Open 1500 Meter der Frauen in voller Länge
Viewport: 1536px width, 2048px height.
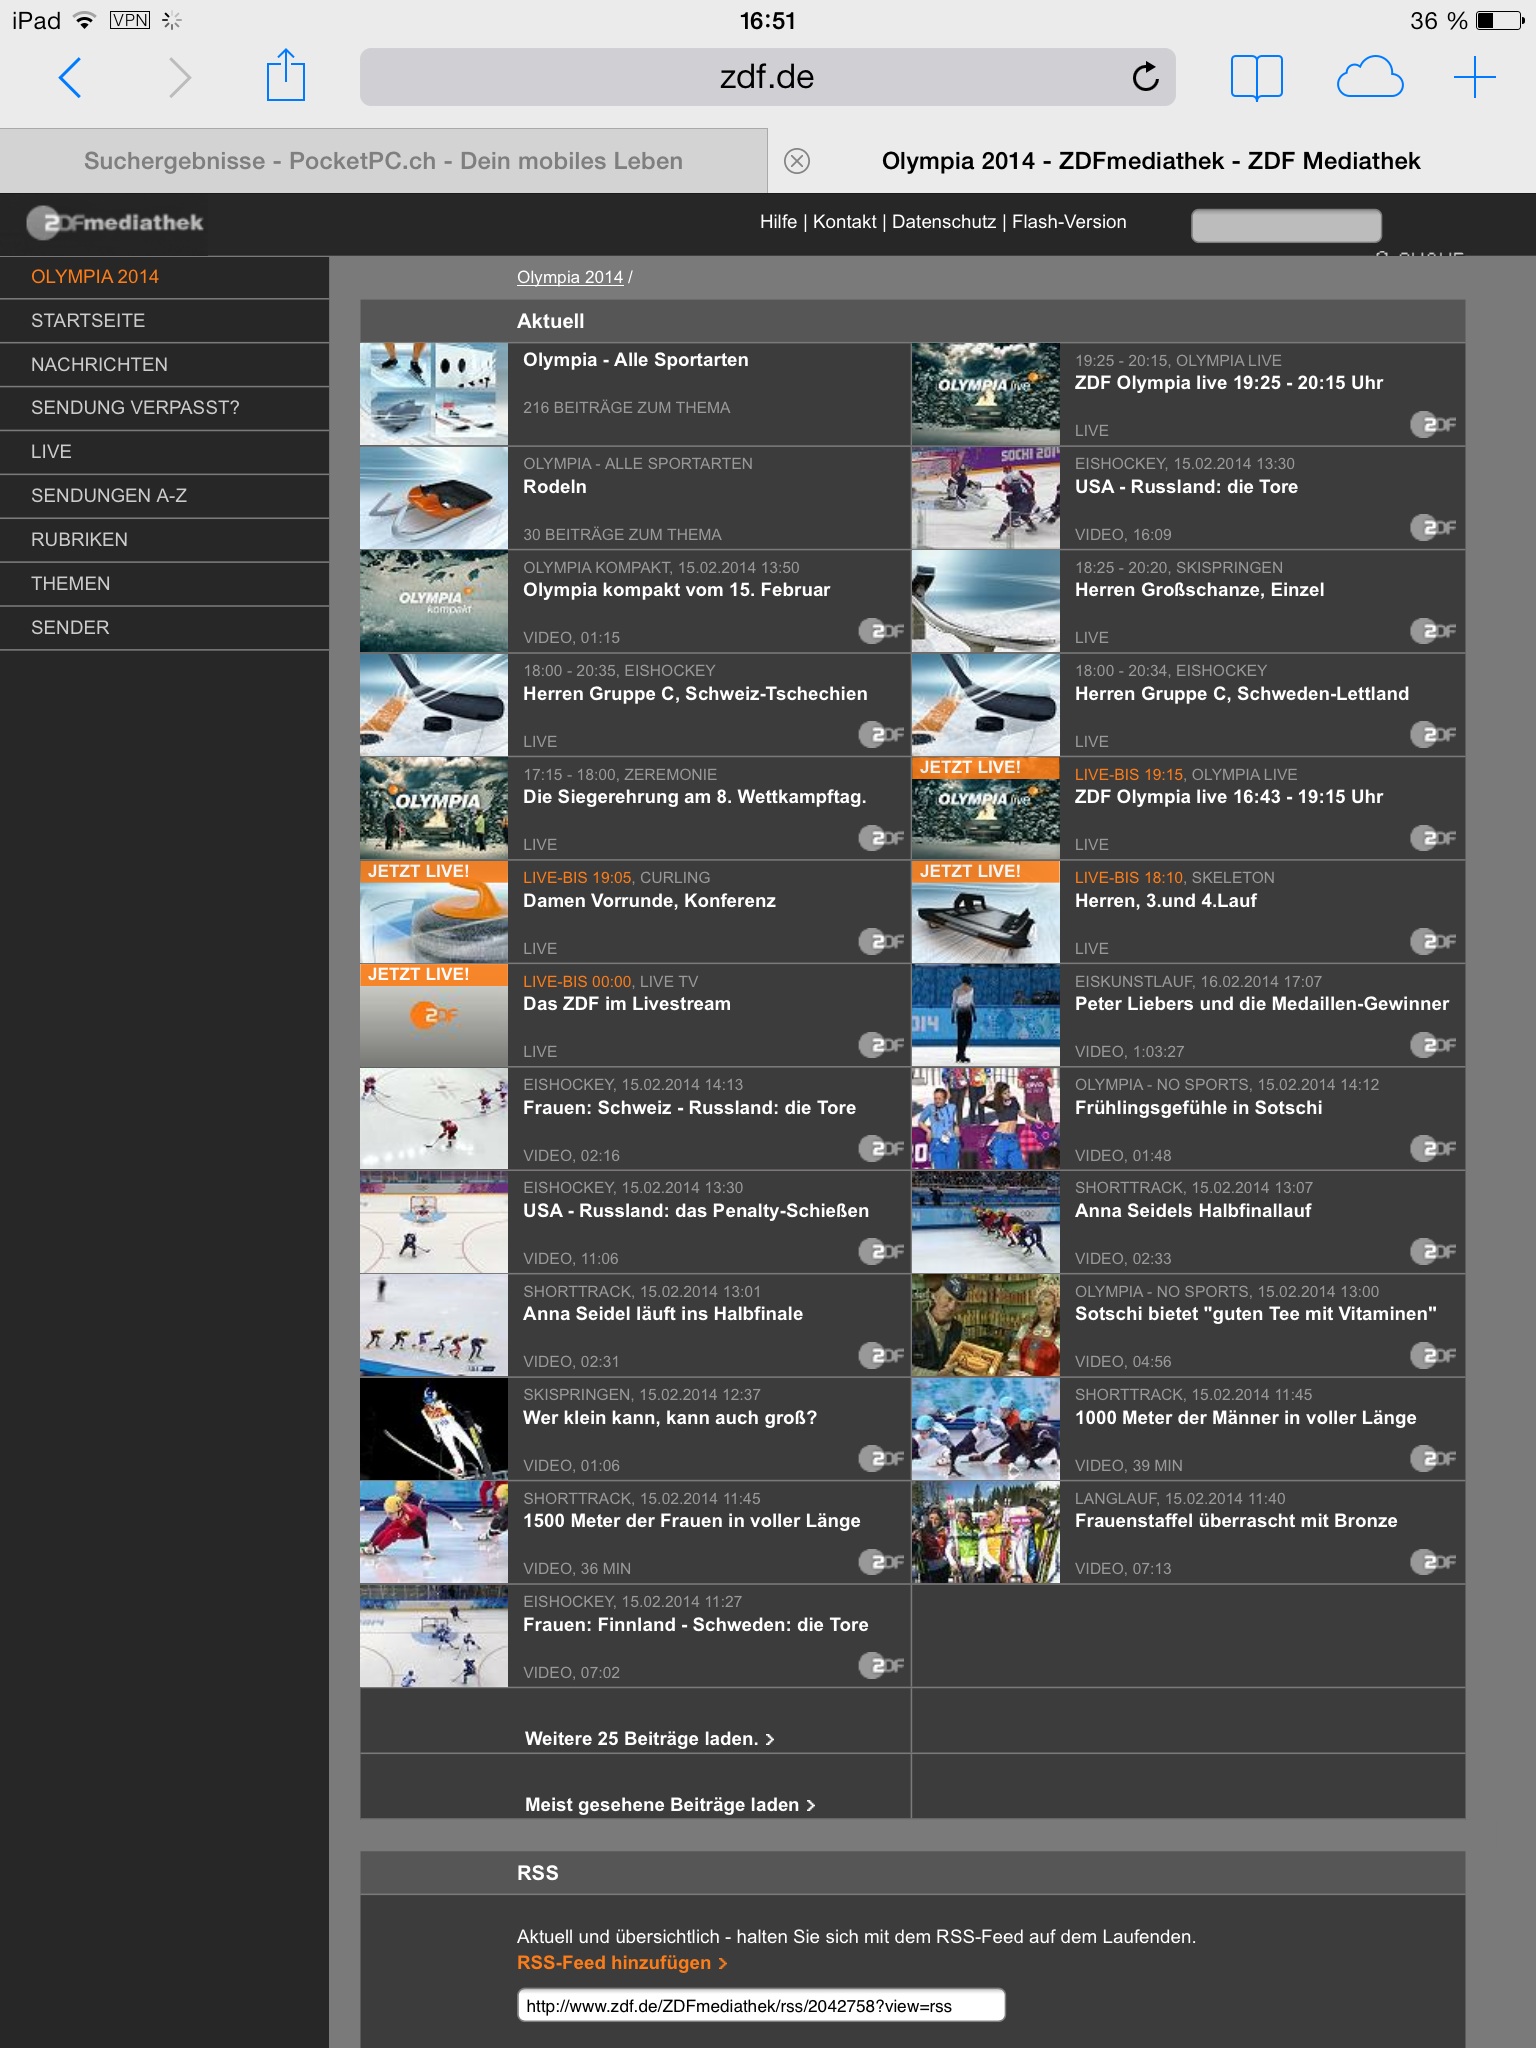[692, 1521]
